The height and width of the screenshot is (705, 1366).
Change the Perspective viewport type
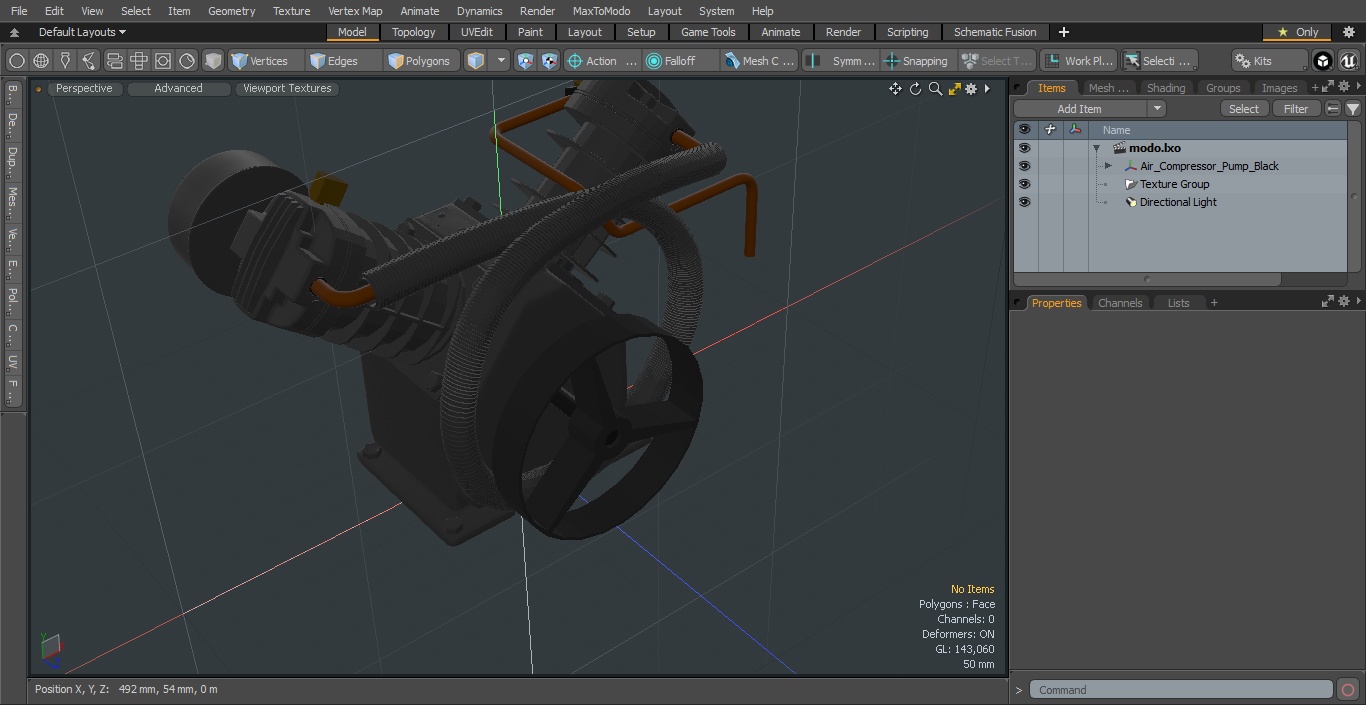pos(84,88)
